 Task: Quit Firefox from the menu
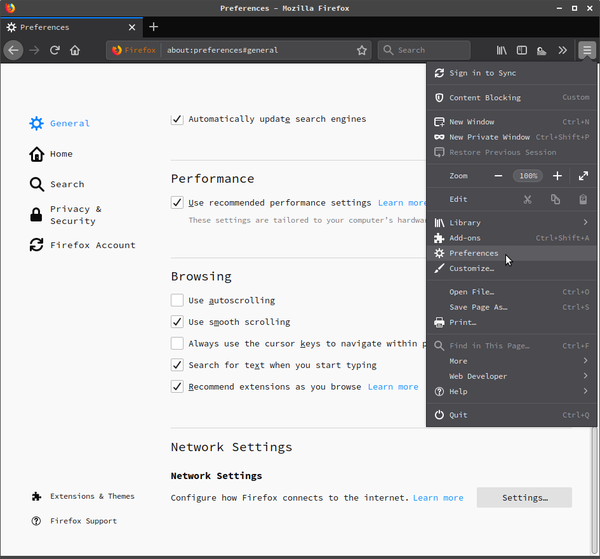tap(512, 415)
